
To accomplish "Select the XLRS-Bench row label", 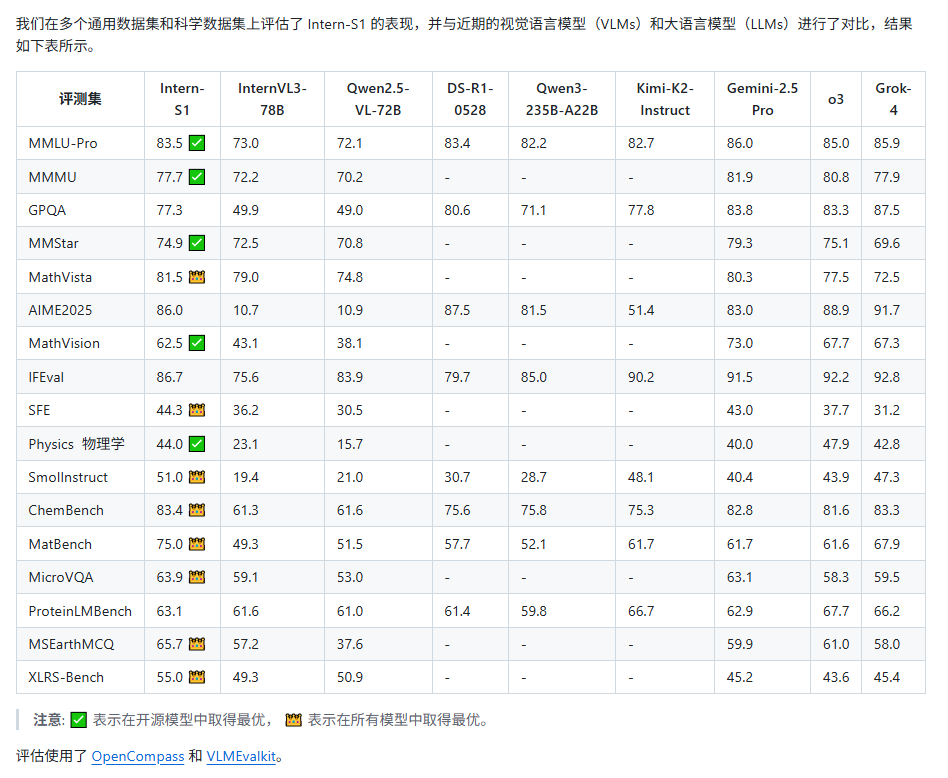I will 66,677.
